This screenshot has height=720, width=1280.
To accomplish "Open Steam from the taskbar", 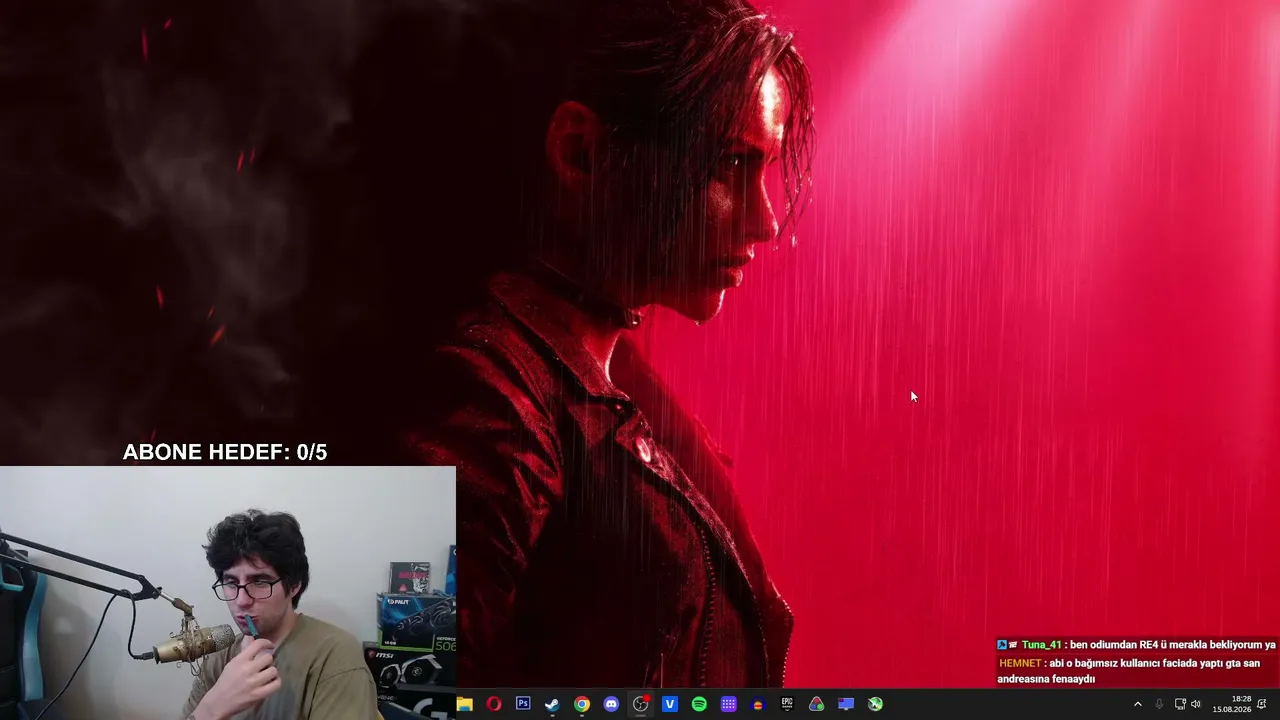I will (552, 704).
